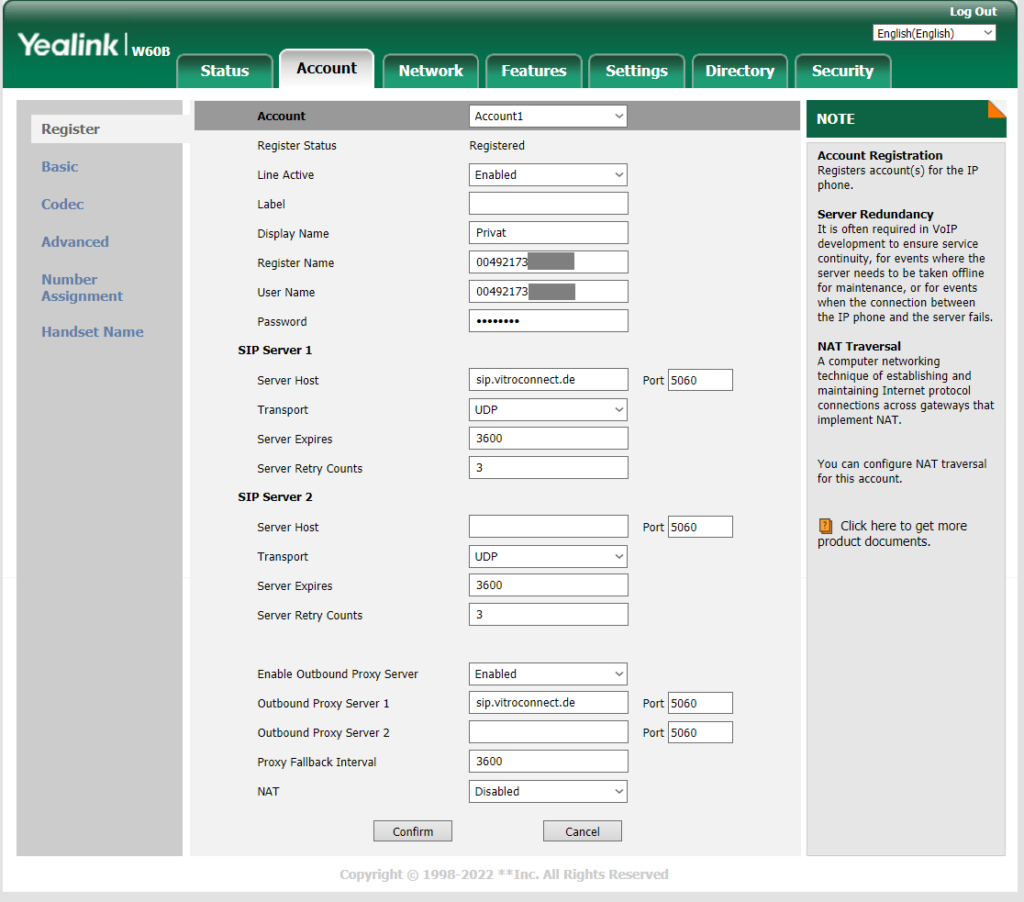Open the Line Active dropdown
Viewport: 1024px width, 902px height.
point(548,175)
